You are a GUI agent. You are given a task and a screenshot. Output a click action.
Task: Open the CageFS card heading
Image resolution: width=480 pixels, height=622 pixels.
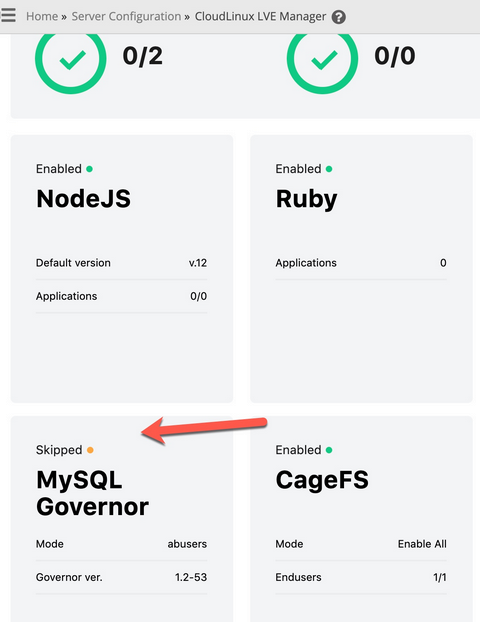tap(322, 480)
